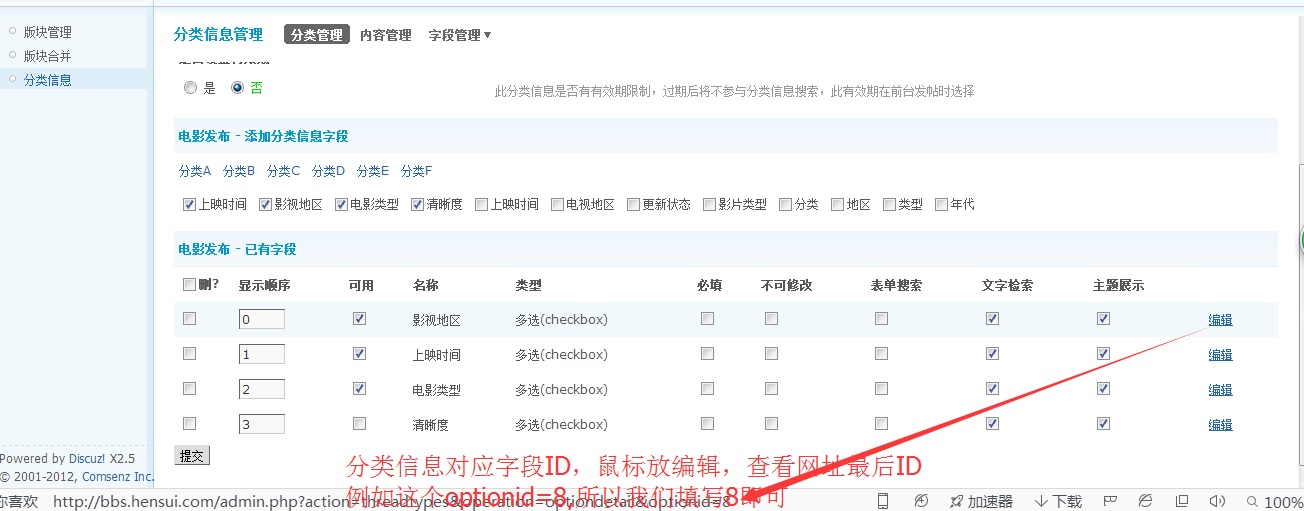Check 不可修改 checkbox for 电影类型 table row
The height and width of the screenshot is (511, 1304).
[771, 389]
